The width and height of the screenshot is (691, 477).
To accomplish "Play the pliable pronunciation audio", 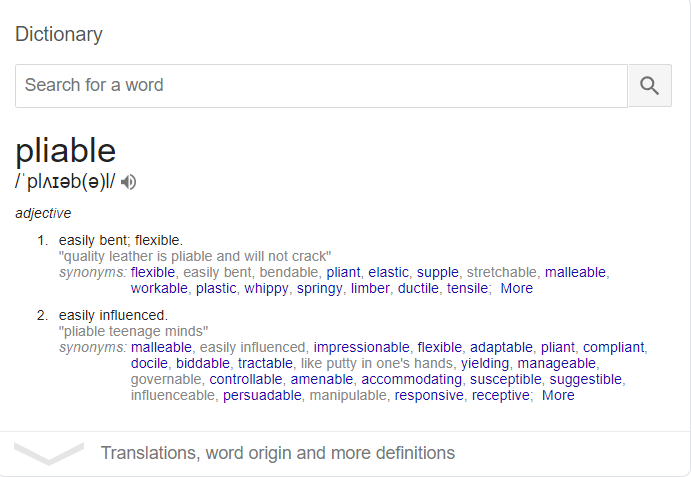I will tap(128, 182).
